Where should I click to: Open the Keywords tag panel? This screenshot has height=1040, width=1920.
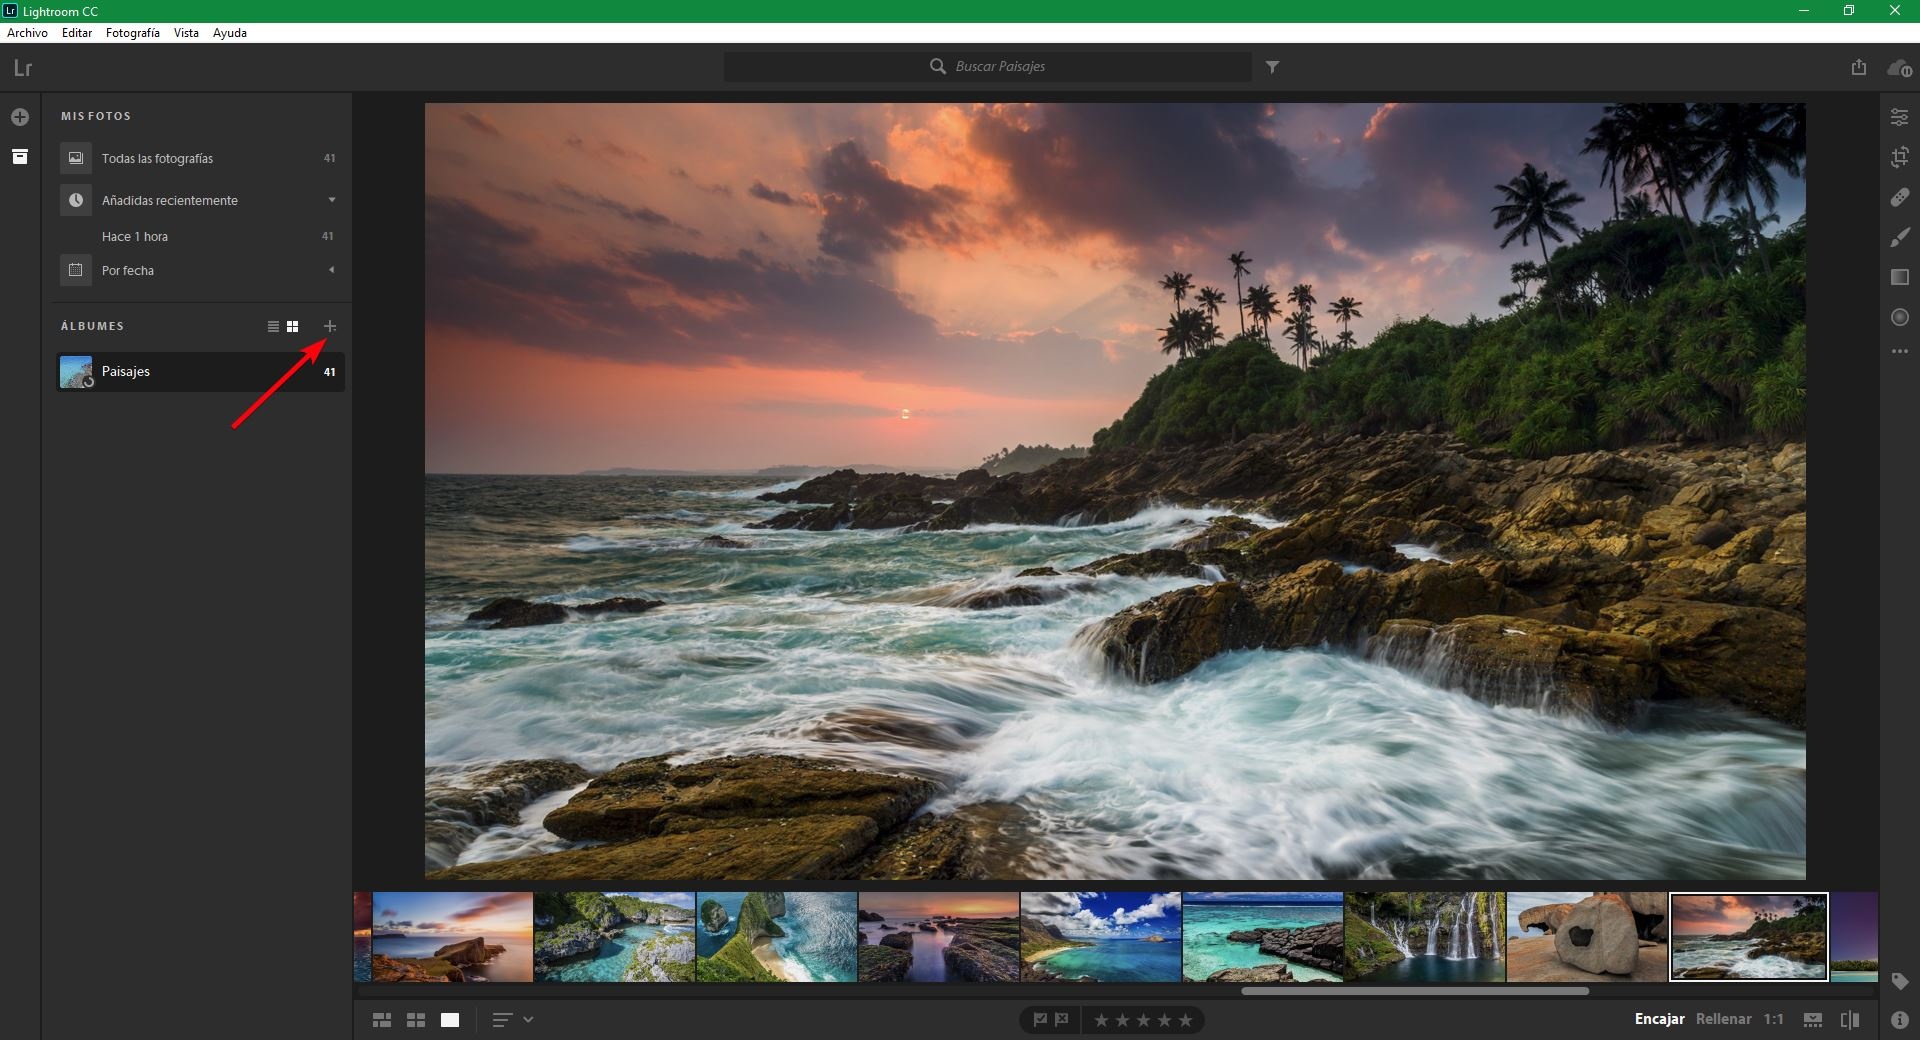(1900, 981)
